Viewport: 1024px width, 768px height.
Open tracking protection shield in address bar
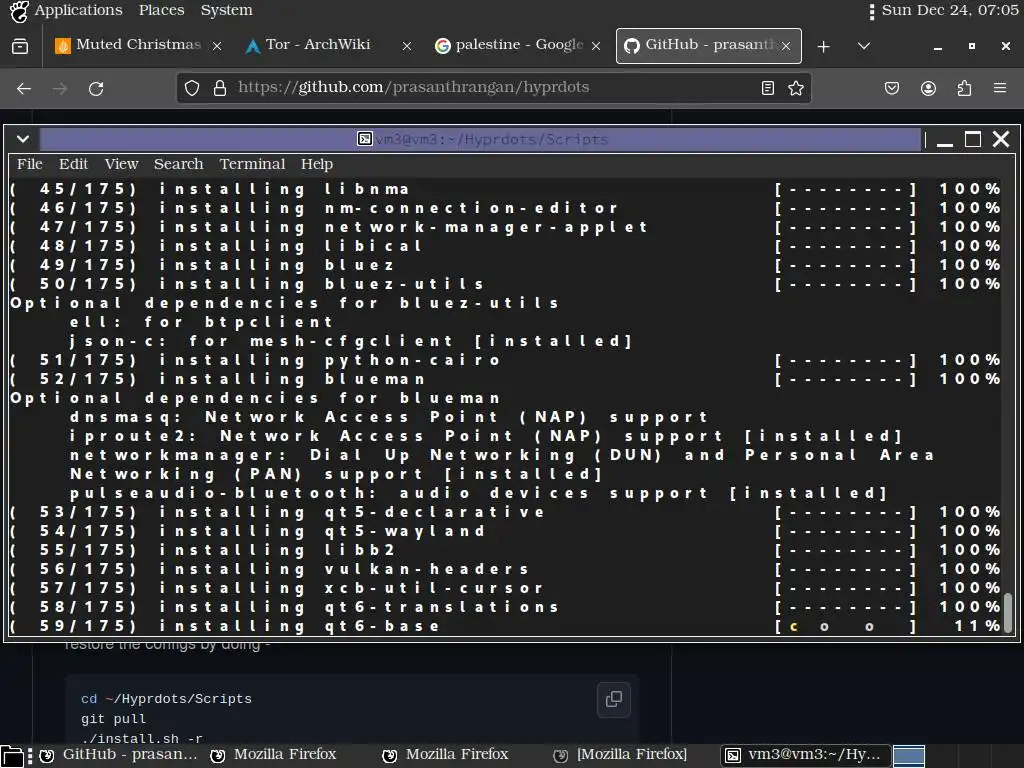pyautogui.click(x=191, y=88)
